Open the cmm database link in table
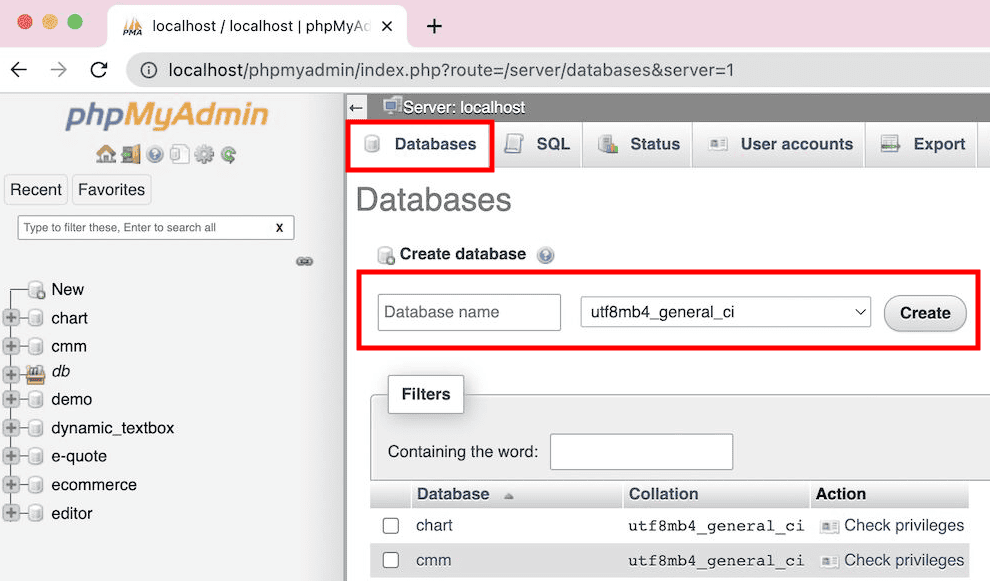The image size is (990, 581). [433, 560]
